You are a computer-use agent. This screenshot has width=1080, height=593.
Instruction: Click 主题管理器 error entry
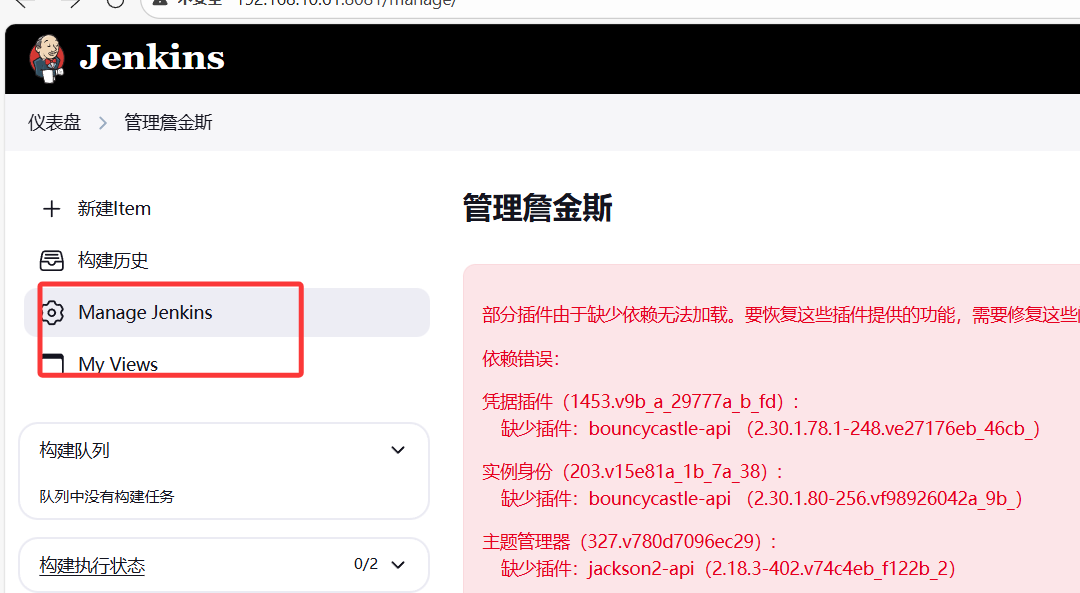coord(630,541)
